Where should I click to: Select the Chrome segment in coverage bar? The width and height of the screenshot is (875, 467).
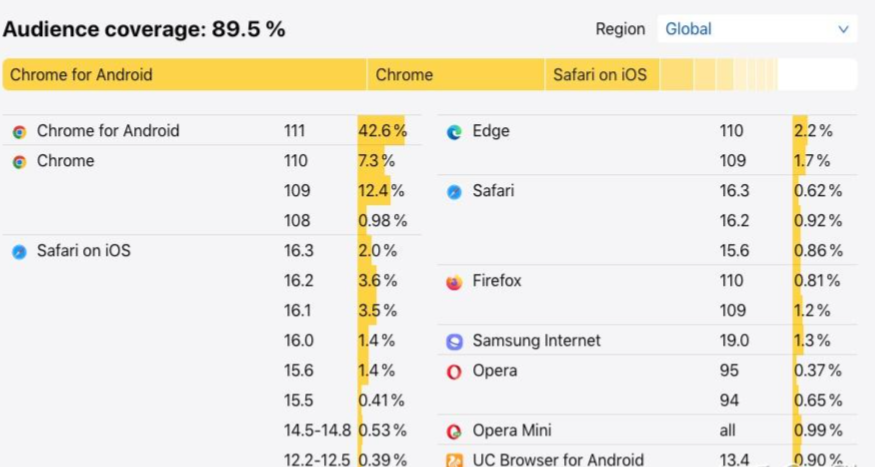point(456,74)
